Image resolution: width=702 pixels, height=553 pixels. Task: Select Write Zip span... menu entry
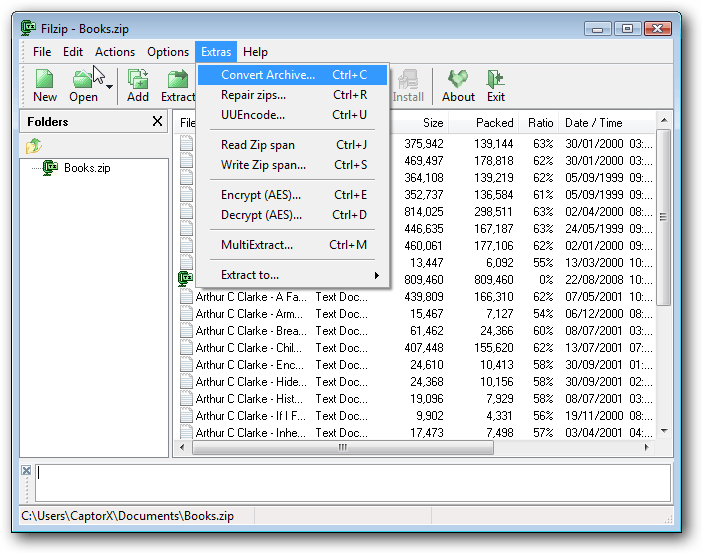pos(292,165)
